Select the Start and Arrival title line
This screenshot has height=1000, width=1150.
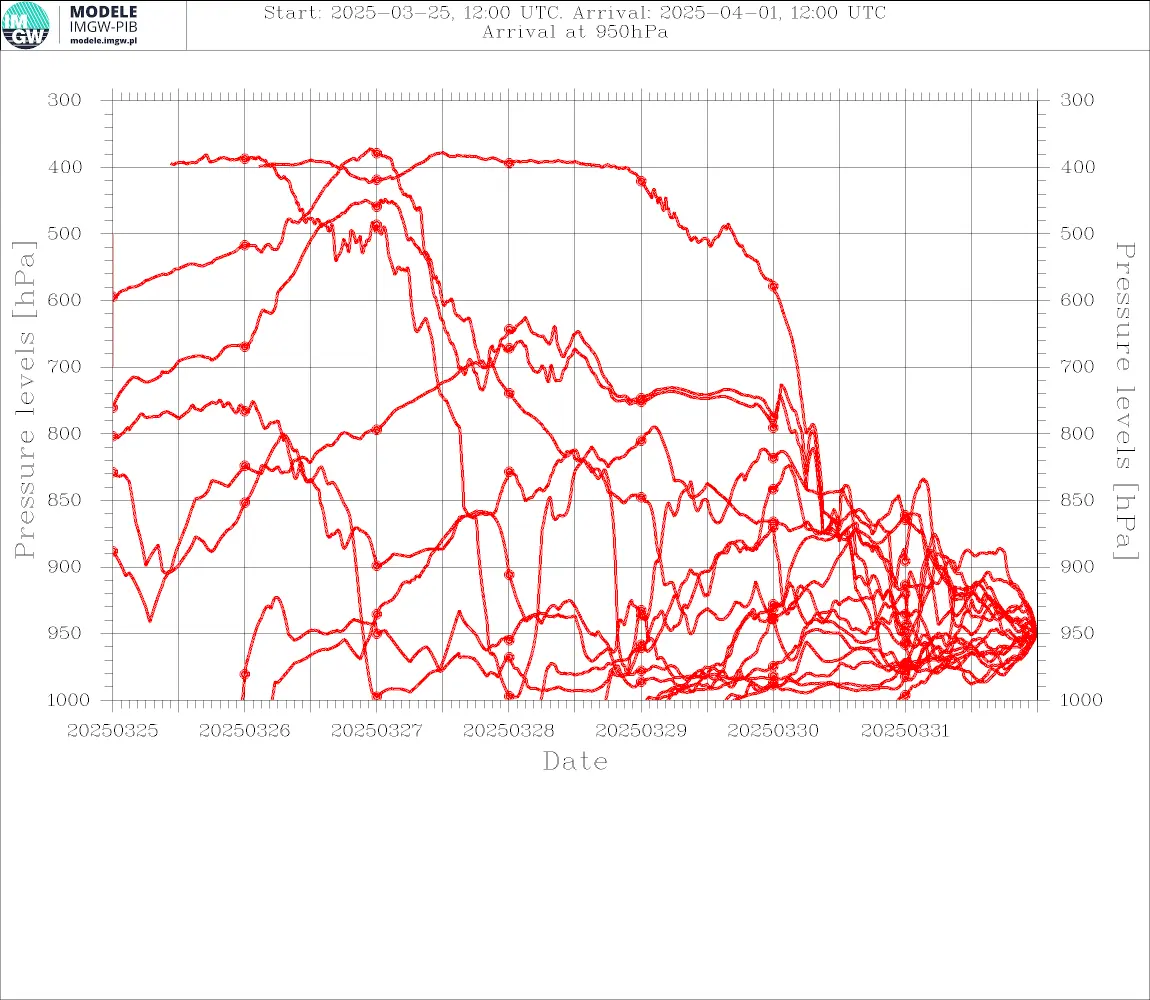coord(575,12)
